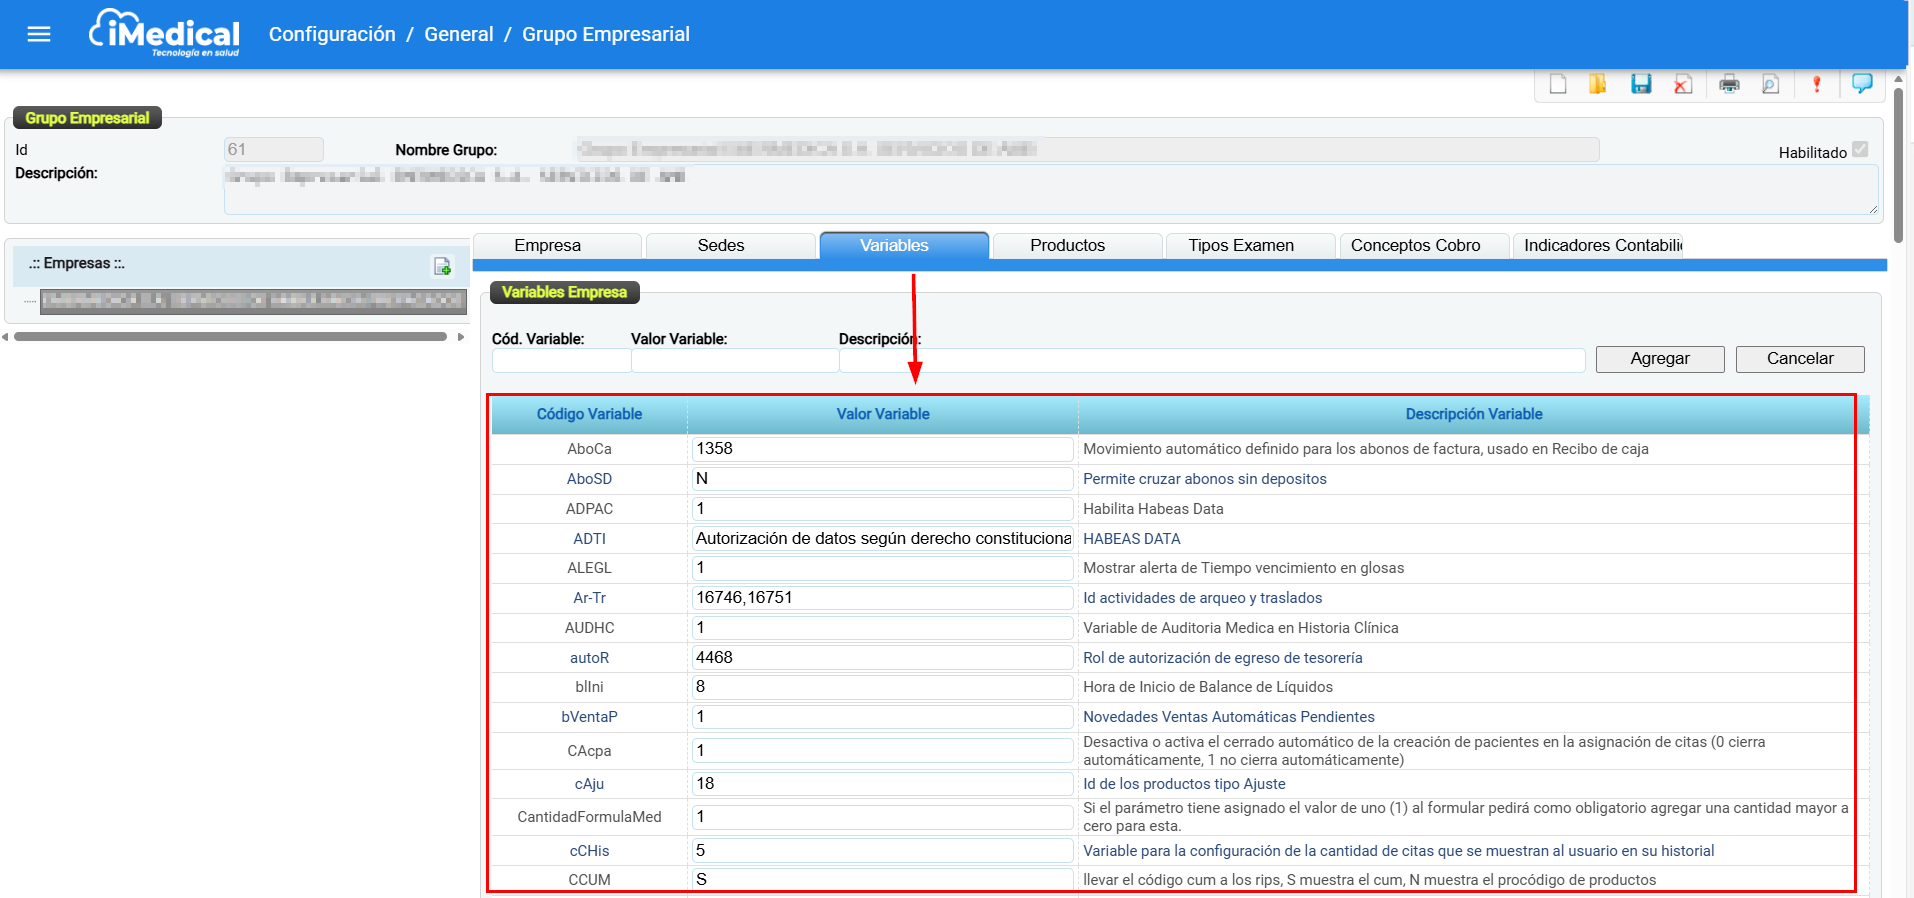Switch to the Productos tab

1067,246
